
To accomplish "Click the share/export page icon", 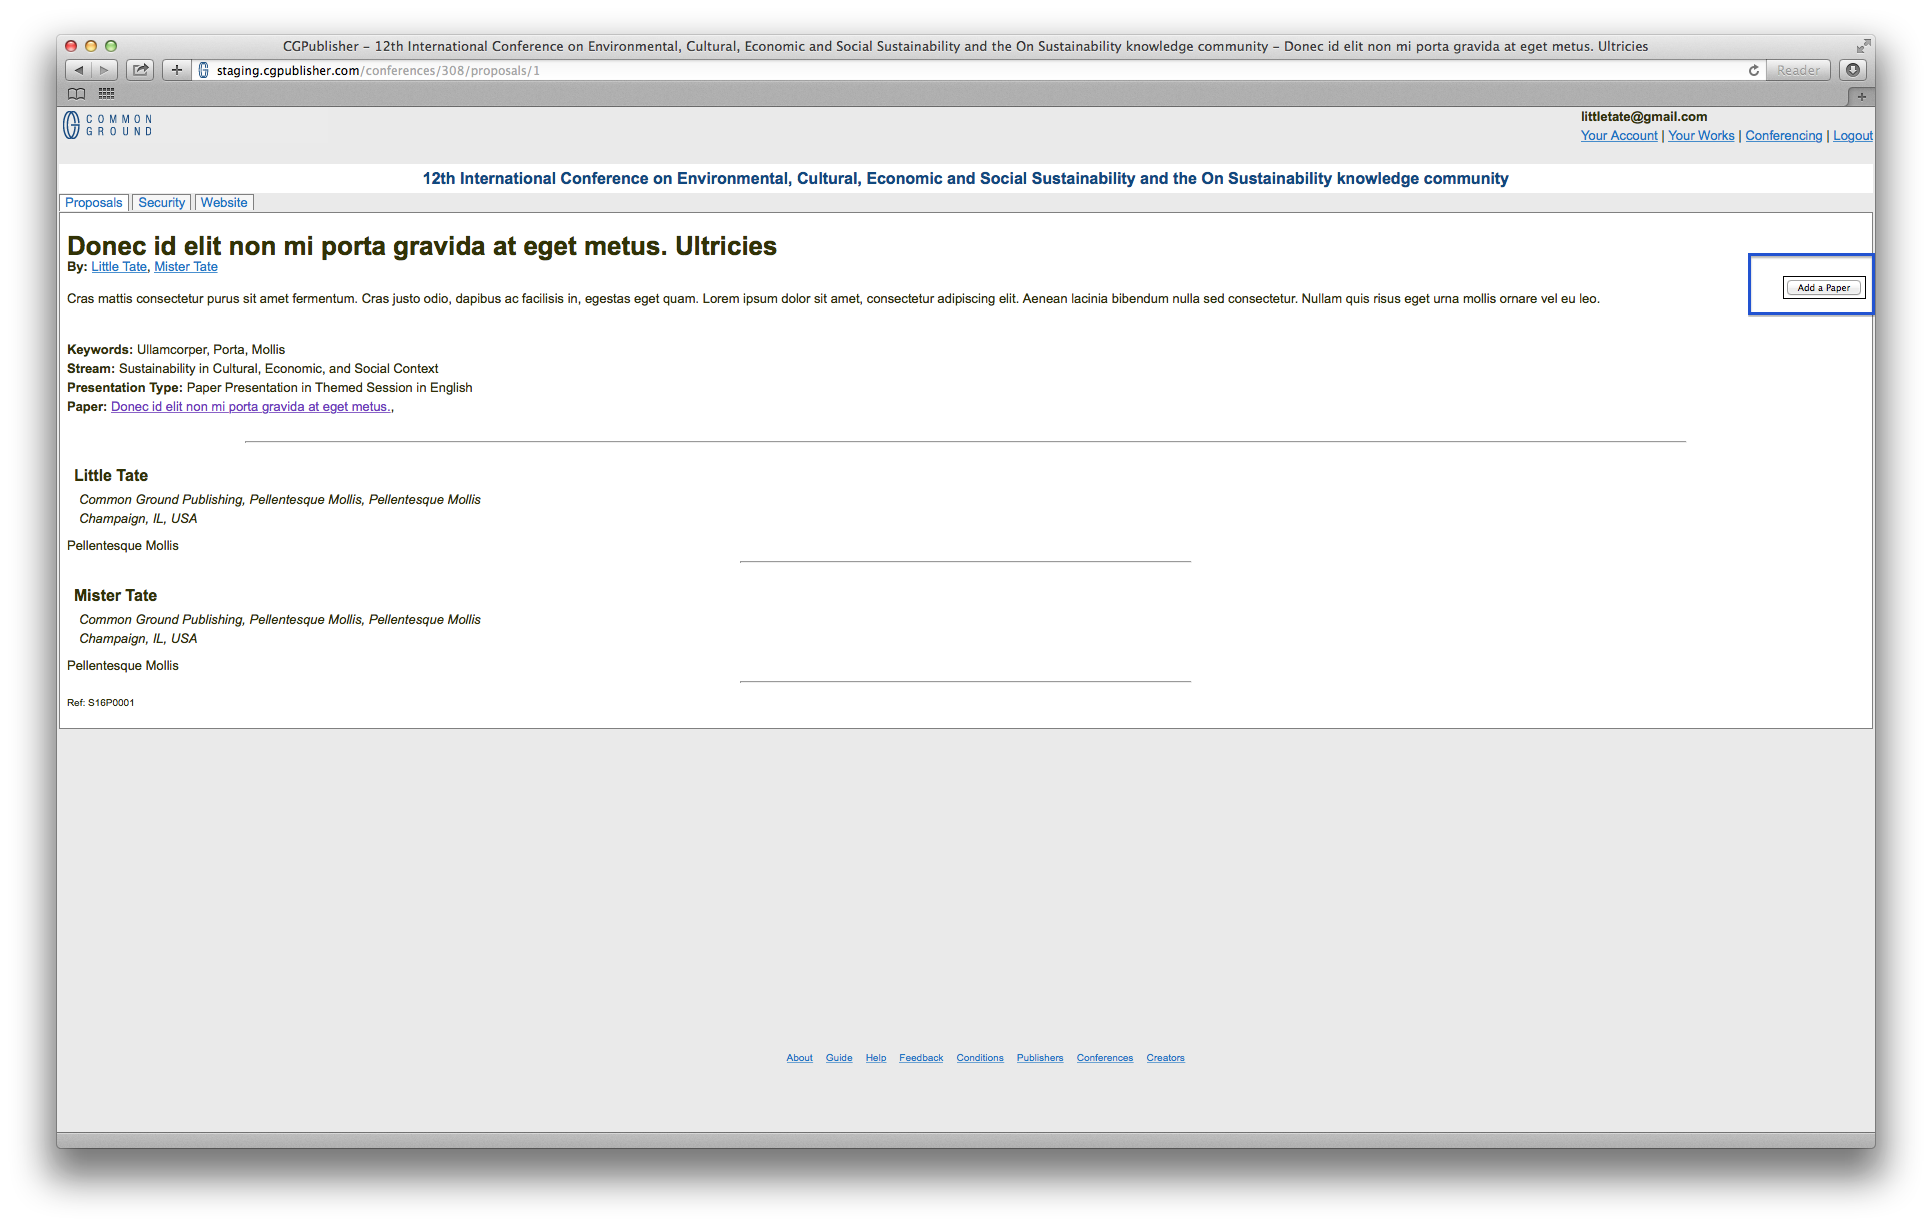I will (x=141, y=69).
